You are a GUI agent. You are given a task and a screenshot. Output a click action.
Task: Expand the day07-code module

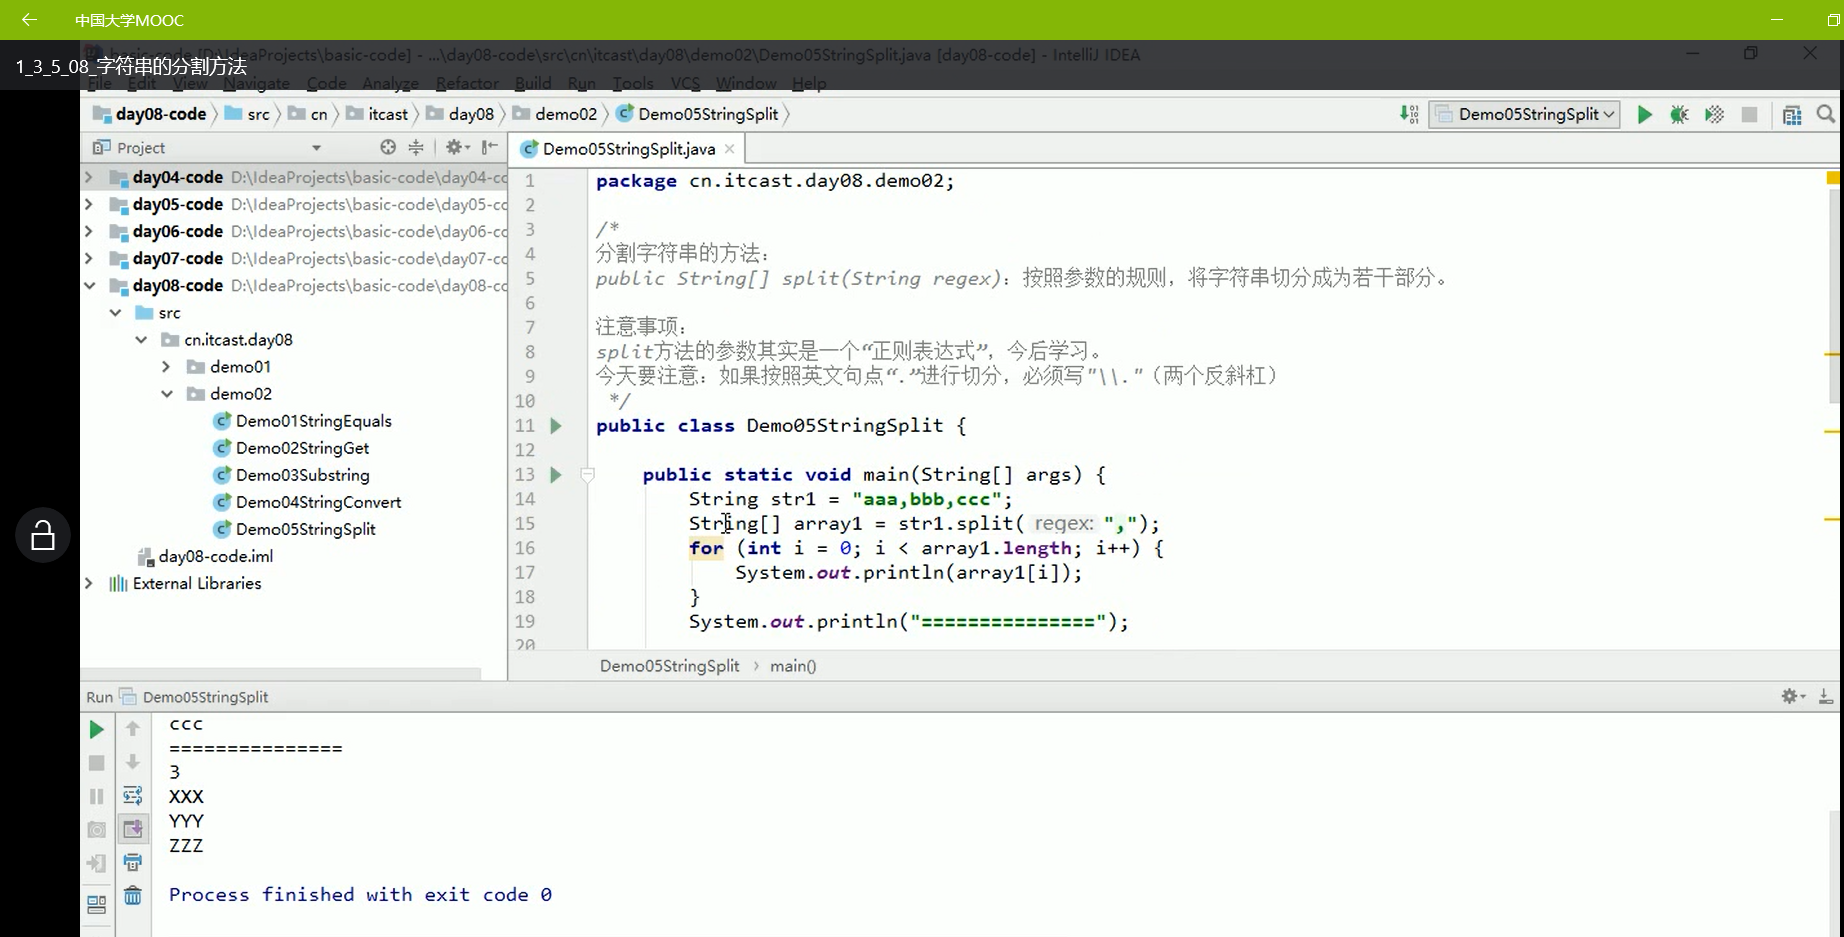click(x=89, y=258)
